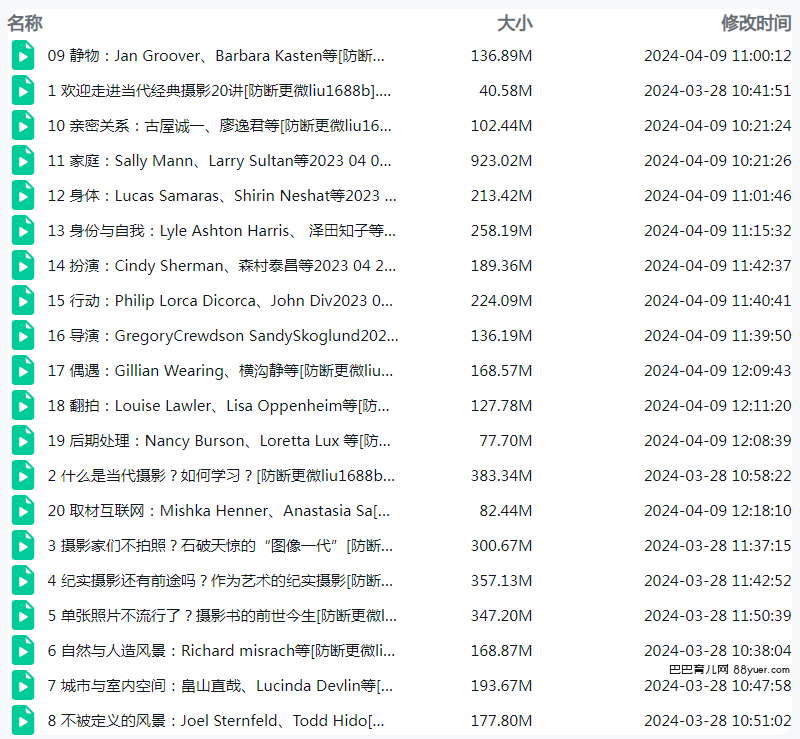The width and height of the screenshot is (800, 739).
Task: Click size value 300.67M
Action: click(x=502, y=546)
